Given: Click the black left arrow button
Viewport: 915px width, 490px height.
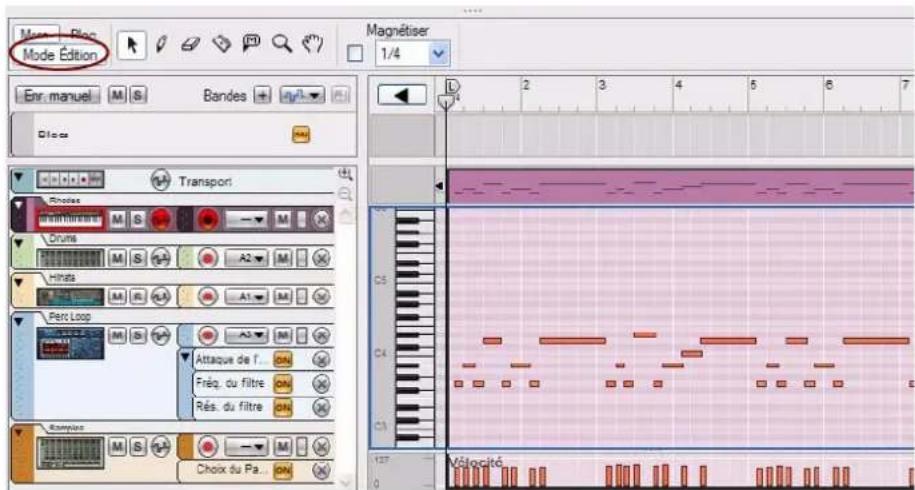Looking at the screenshot, I should pos(402,95).
